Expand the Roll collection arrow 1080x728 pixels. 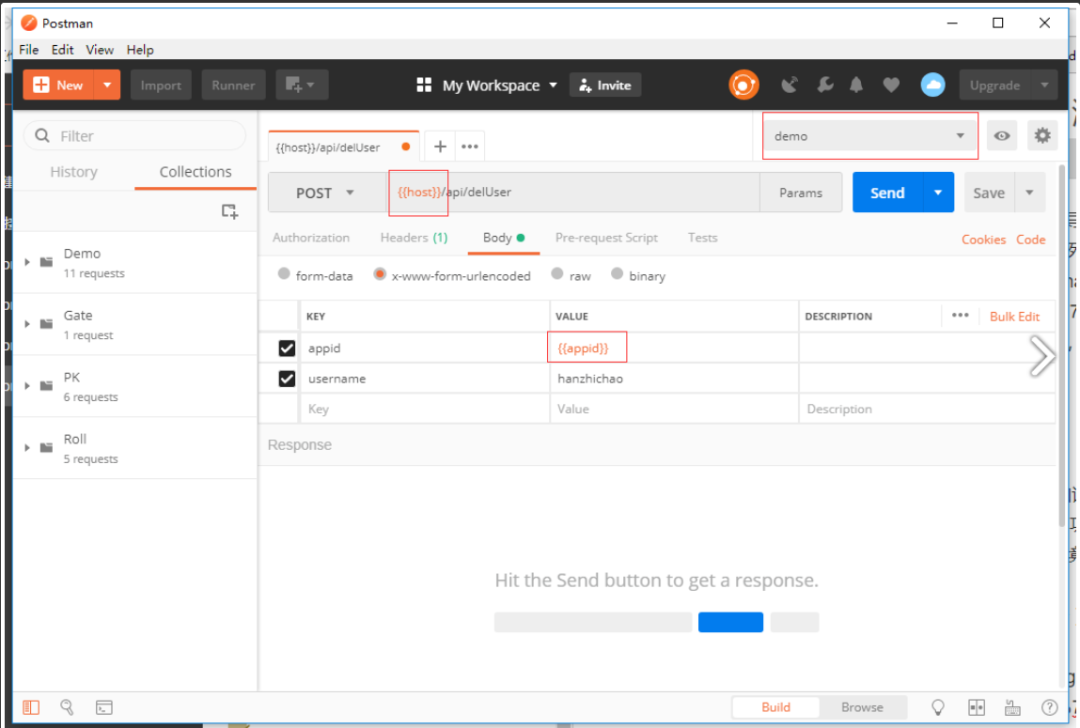point(27,448)
